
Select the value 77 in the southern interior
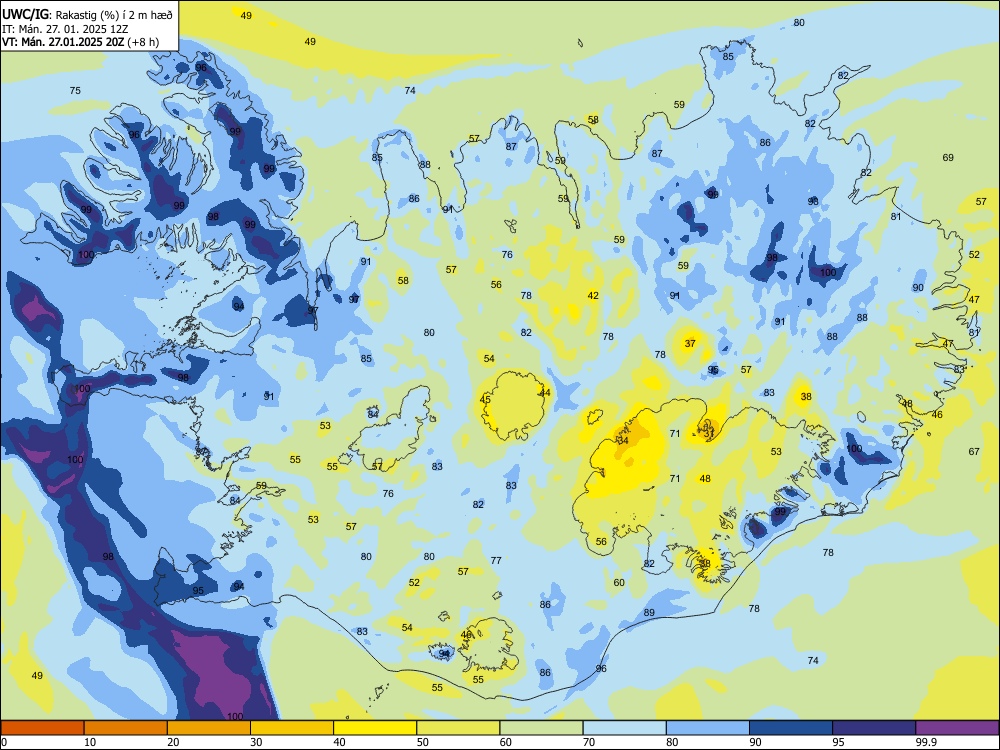coord(496,561)
